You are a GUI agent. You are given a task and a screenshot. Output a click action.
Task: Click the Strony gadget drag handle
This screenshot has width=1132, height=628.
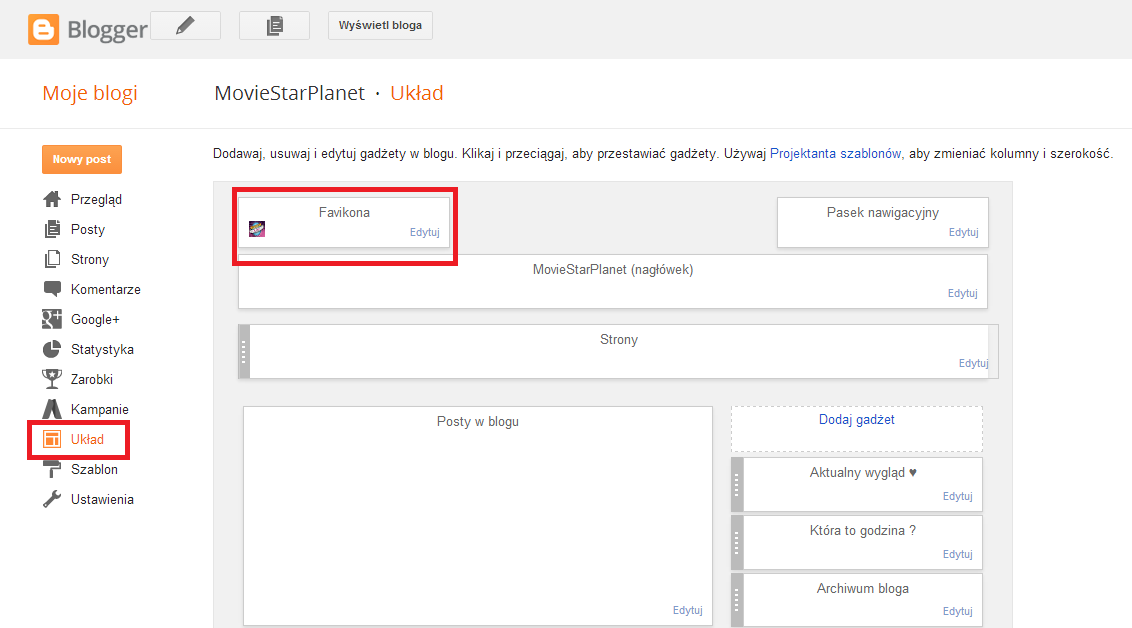pyautogui.click(x=244, y=352)
